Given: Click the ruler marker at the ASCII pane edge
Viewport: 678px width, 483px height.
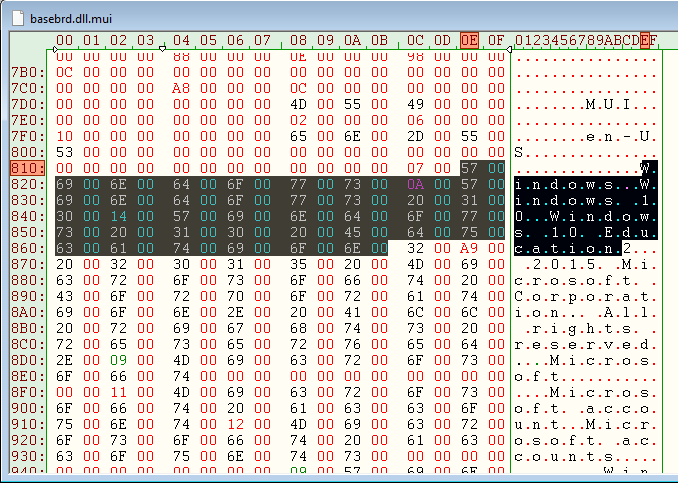Looking at the screenshot, I should (509, 50).
